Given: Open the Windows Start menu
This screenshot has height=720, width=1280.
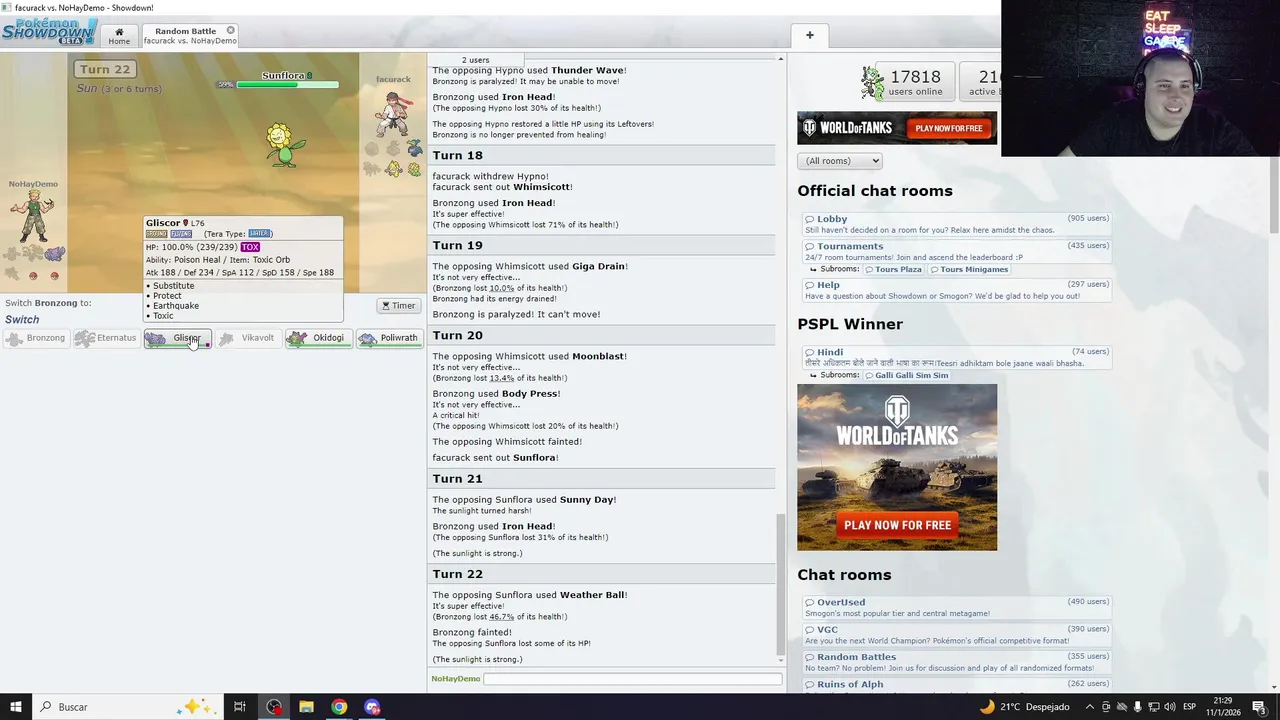Looking at the screenshot, I should (x=15, y=707).
